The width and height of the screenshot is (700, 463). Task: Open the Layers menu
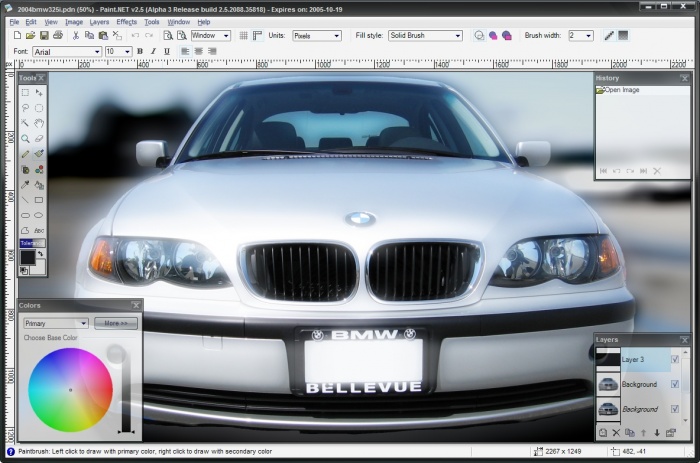pos(99,22)
